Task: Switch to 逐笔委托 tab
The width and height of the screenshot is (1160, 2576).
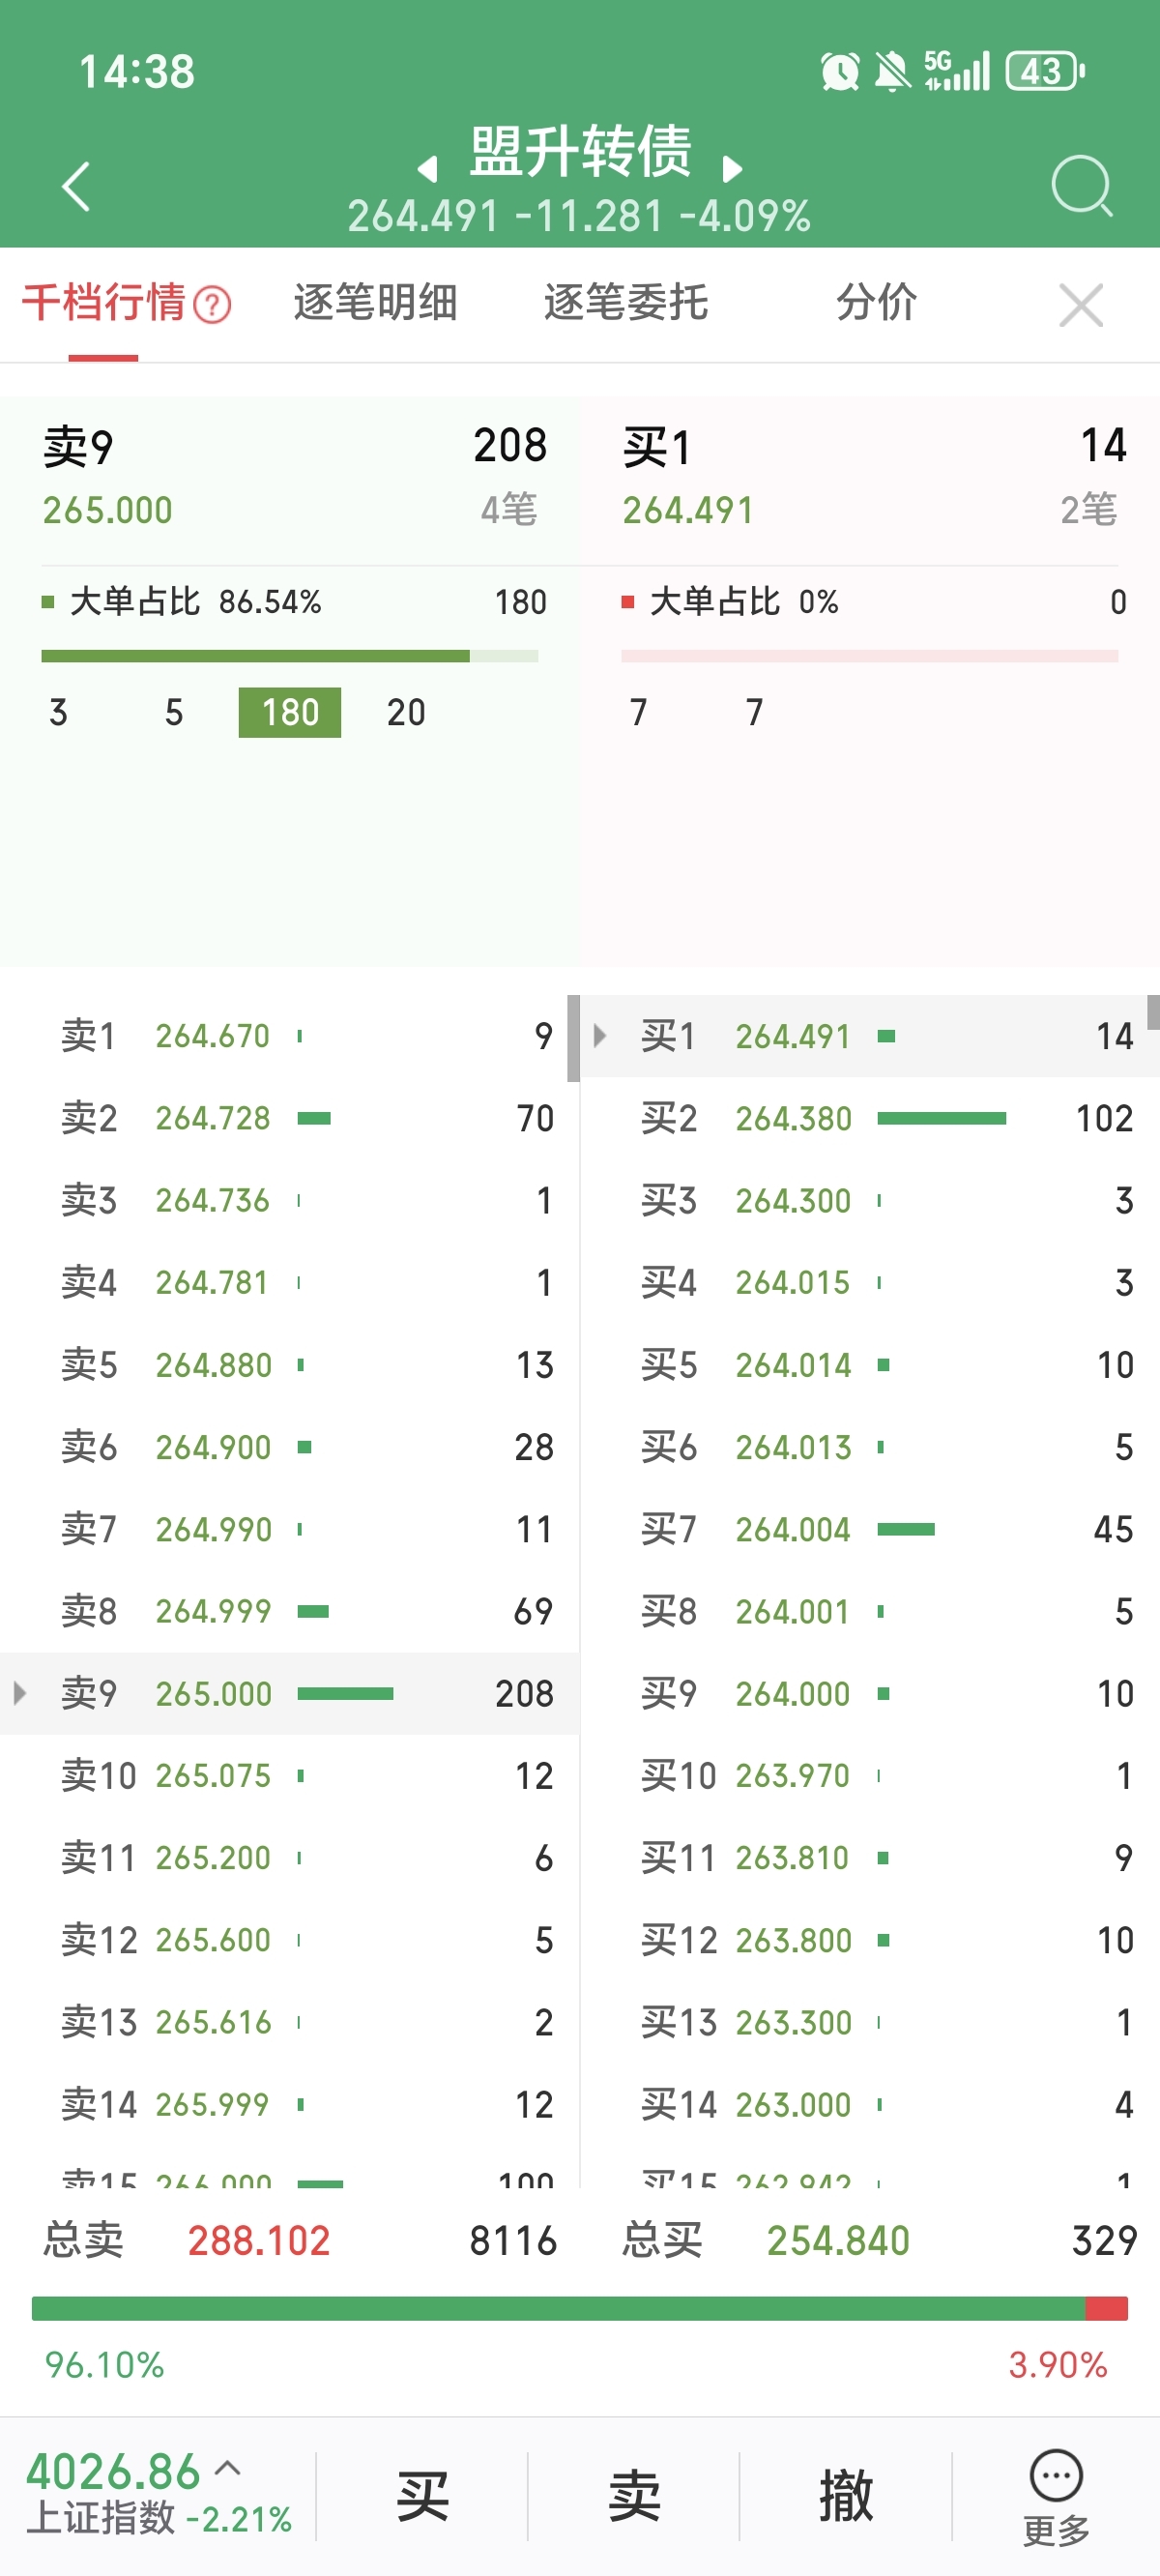Action: (x=626, y=303)
